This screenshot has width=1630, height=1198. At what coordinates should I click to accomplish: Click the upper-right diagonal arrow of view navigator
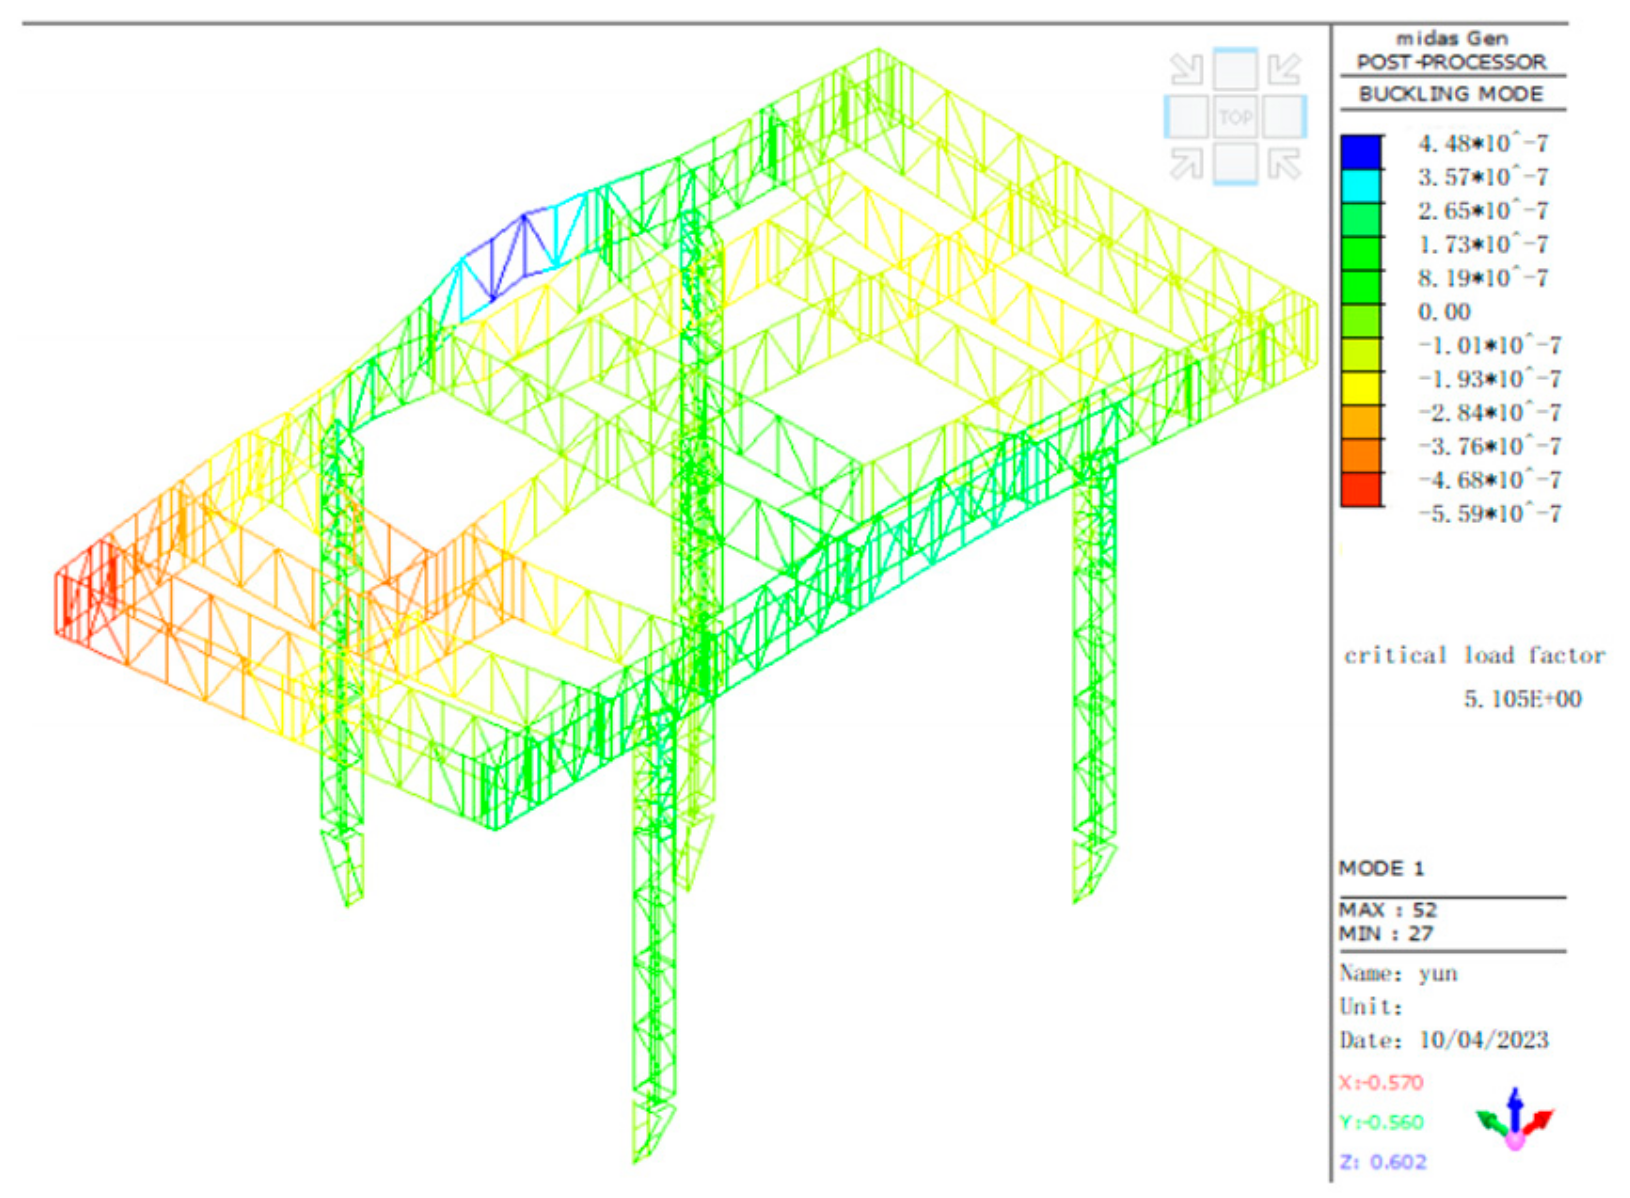(x=1284, y=70)
